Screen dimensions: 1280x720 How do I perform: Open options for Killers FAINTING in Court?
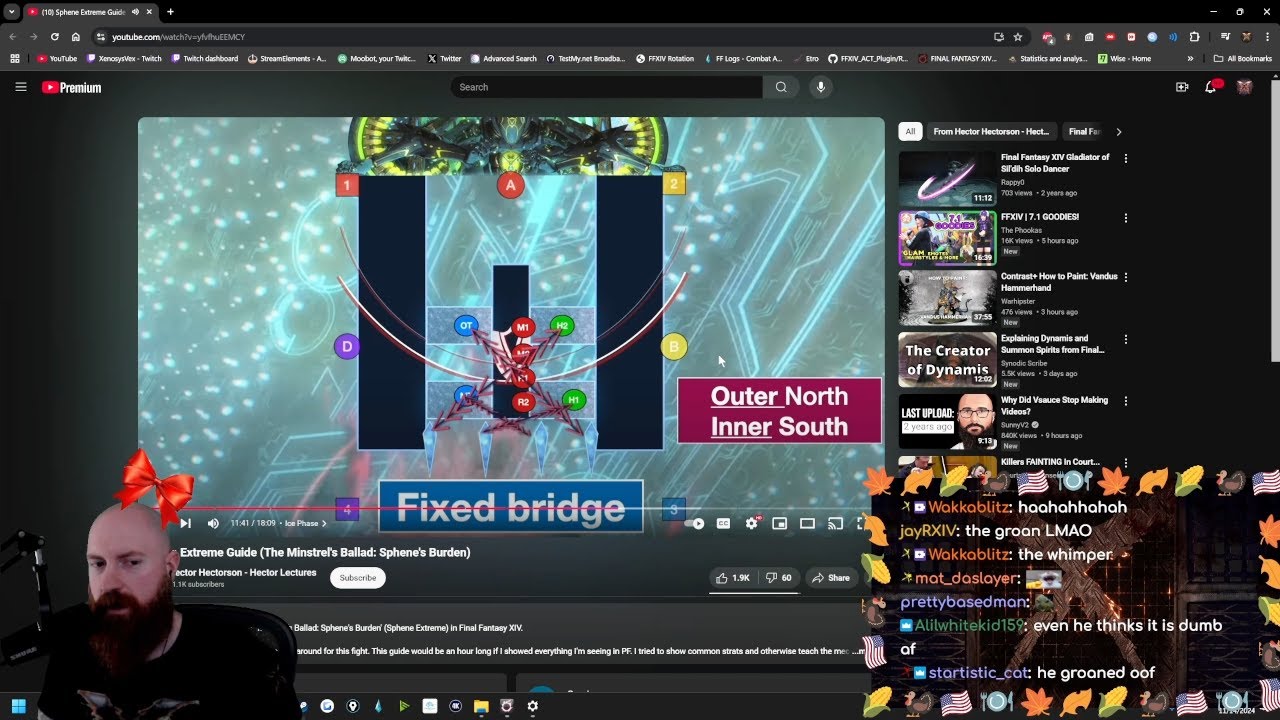point(1126,462)
